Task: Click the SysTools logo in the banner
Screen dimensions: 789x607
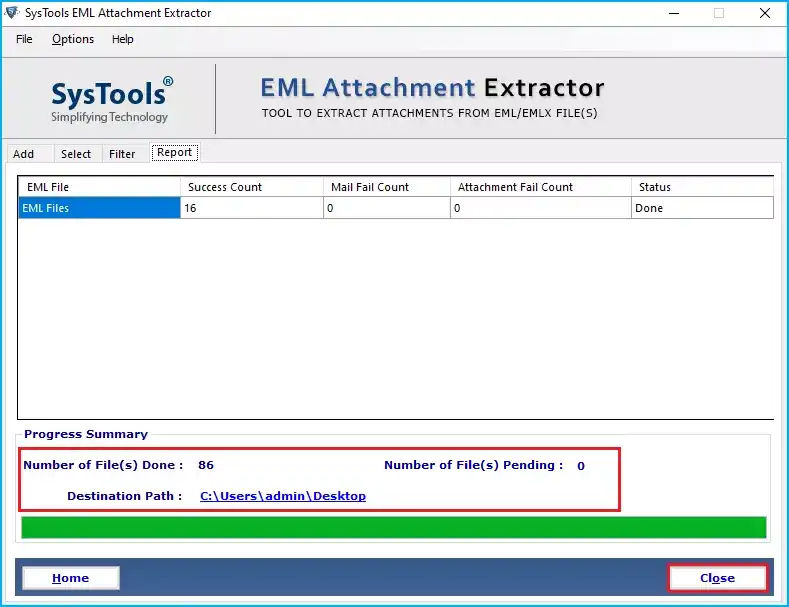Action: pos(111,98)
